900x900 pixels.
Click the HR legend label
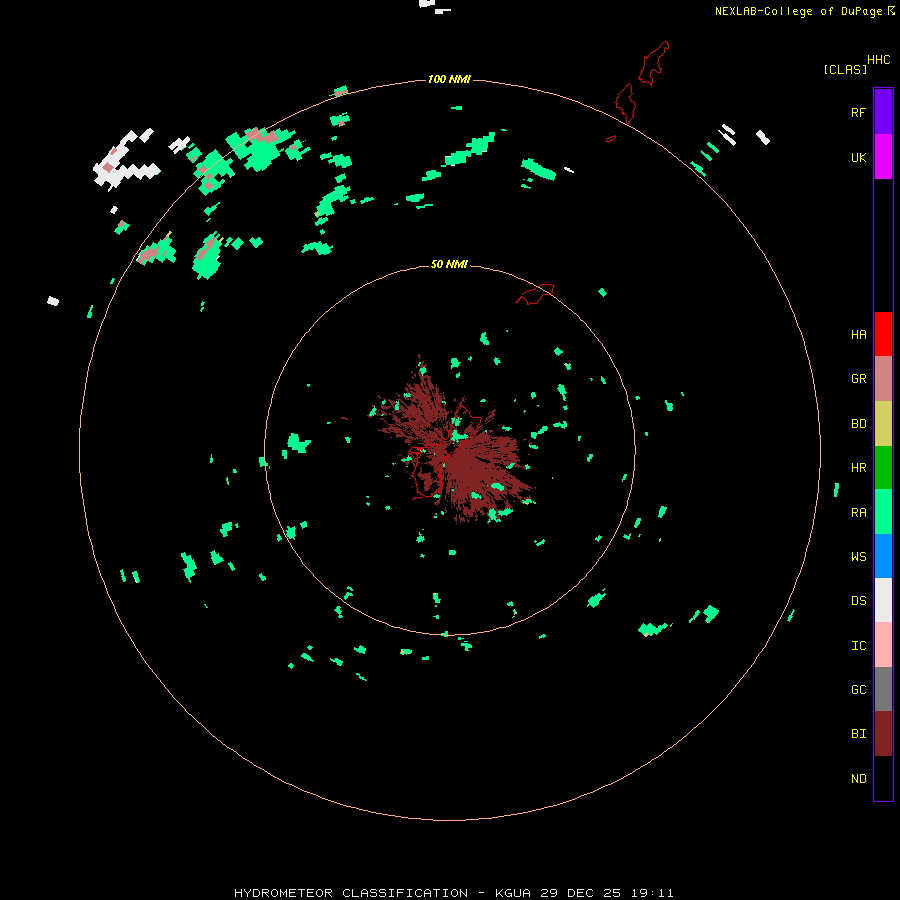click(858, 468)
